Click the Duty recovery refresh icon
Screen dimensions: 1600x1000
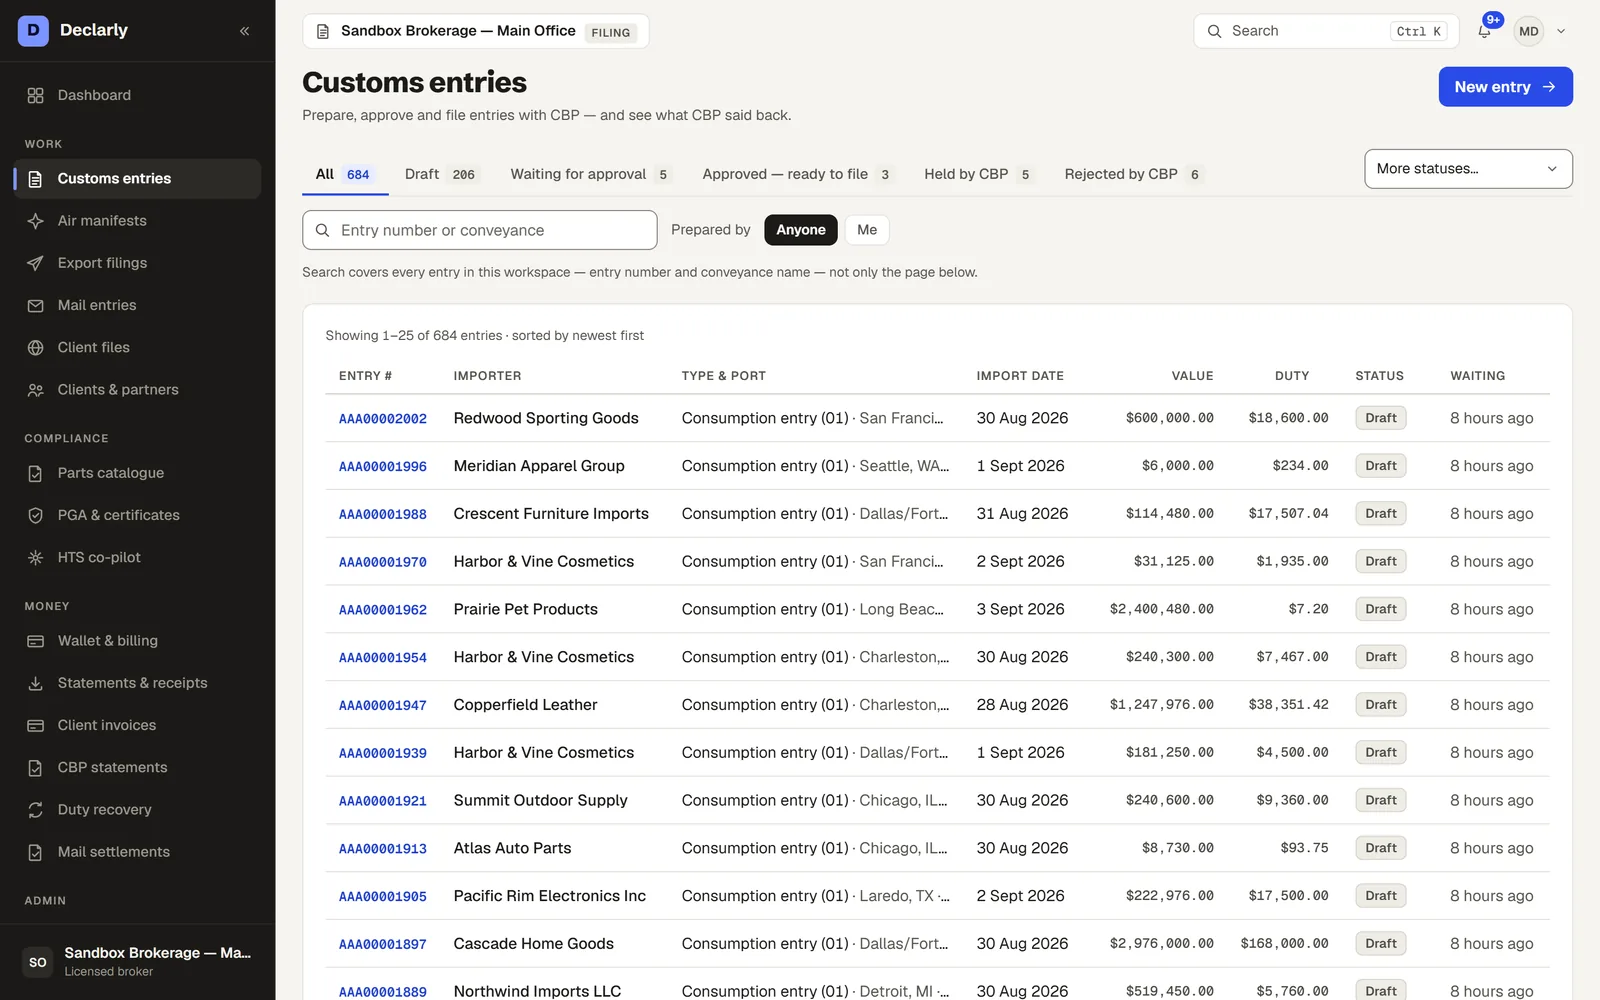(35, 810)
